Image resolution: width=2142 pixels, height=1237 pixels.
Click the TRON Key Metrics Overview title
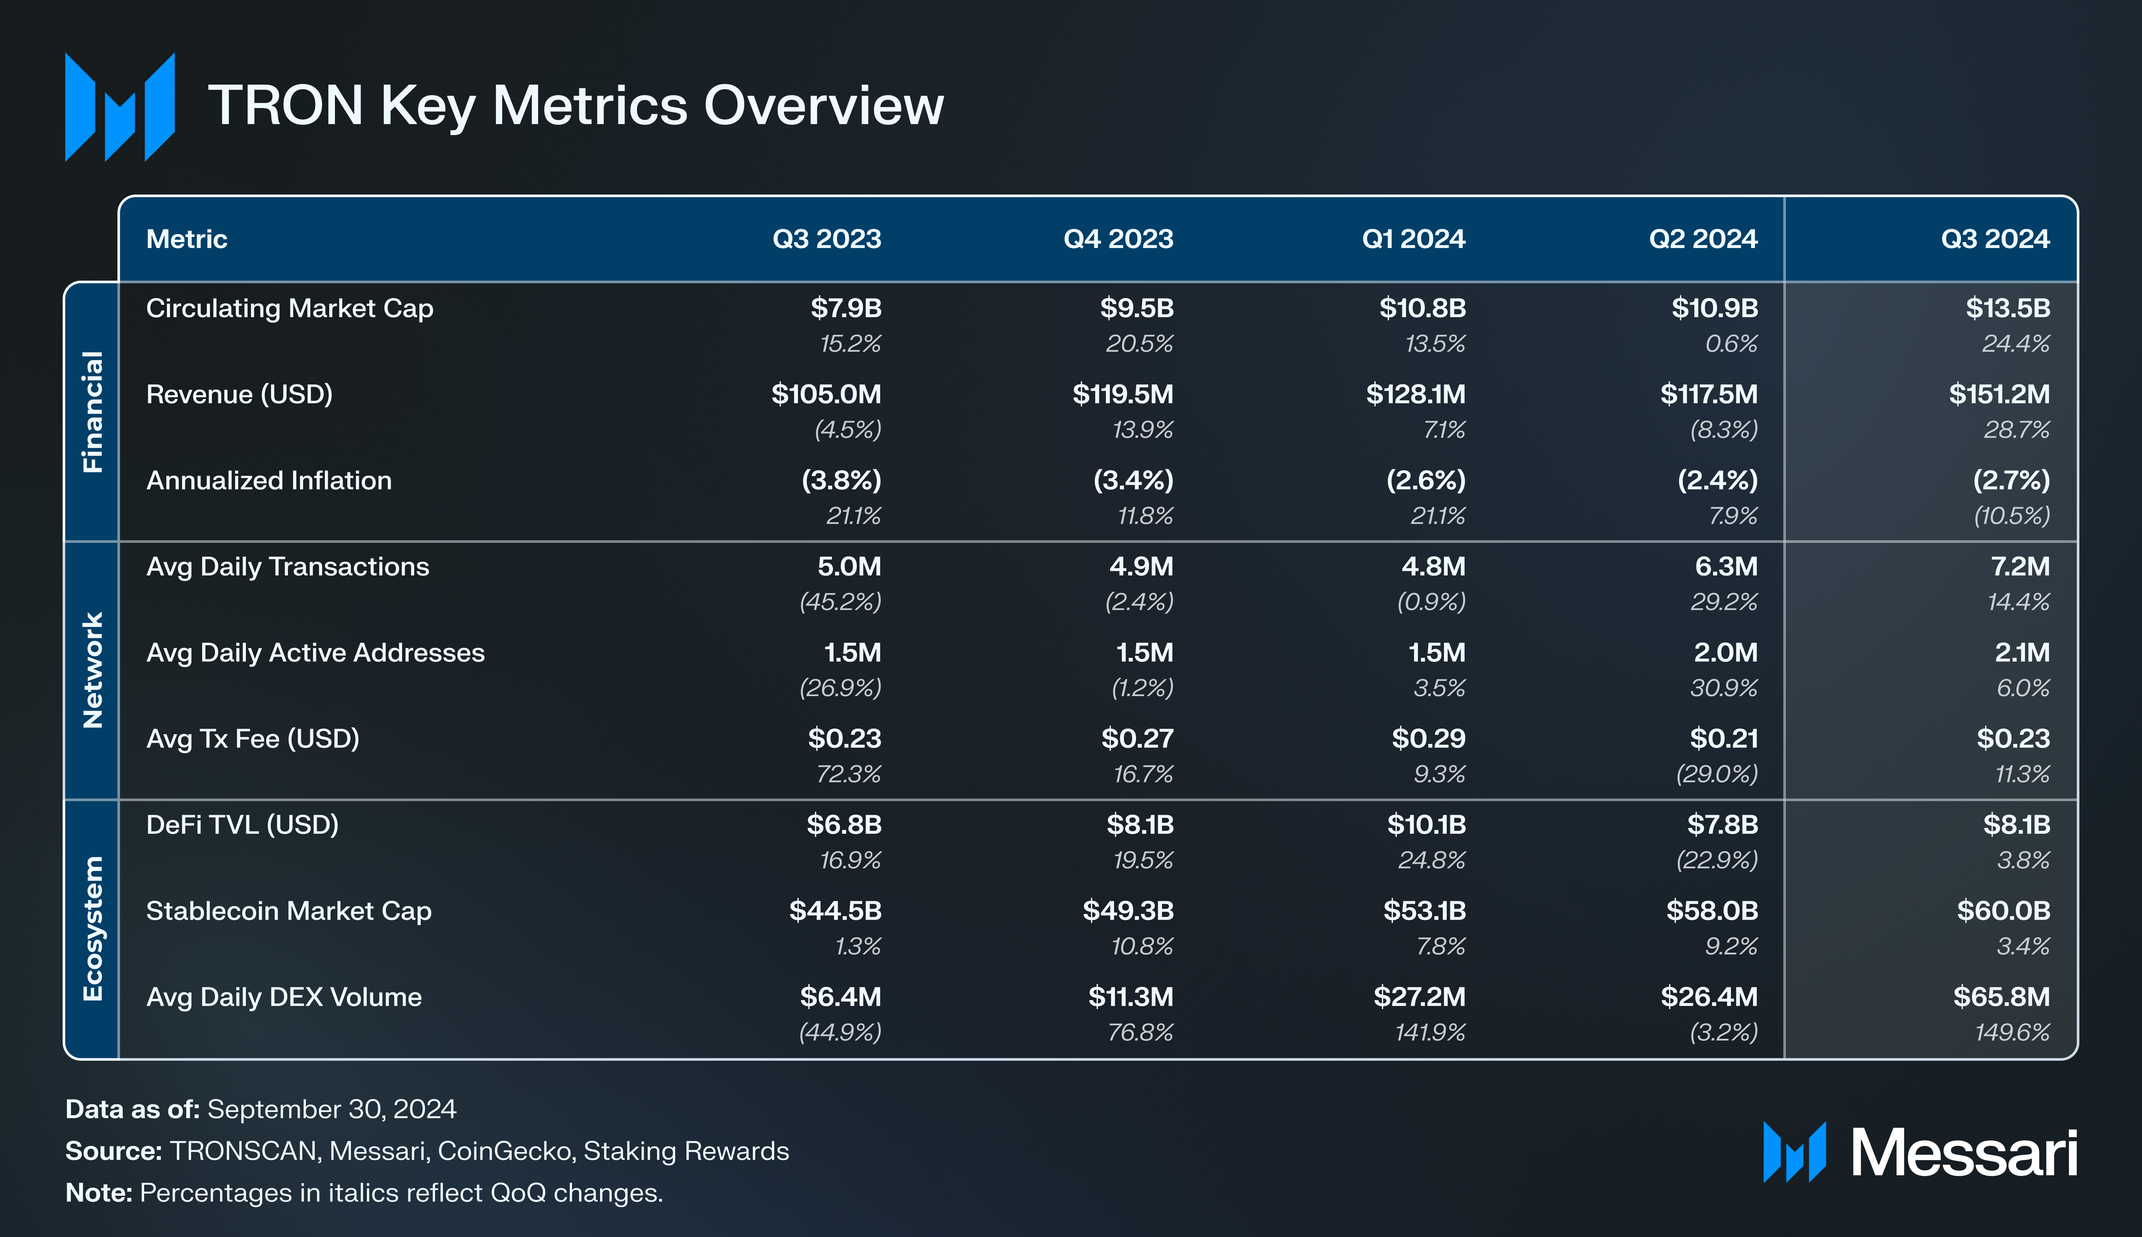(575, 105)
